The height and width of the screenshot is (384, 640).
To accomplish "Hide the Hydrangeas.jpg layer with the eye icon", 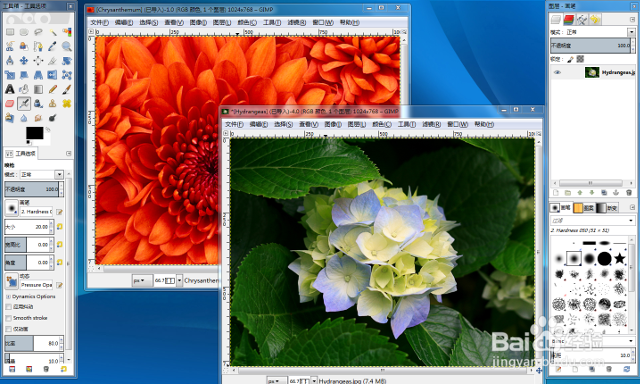I will [557, 72].
